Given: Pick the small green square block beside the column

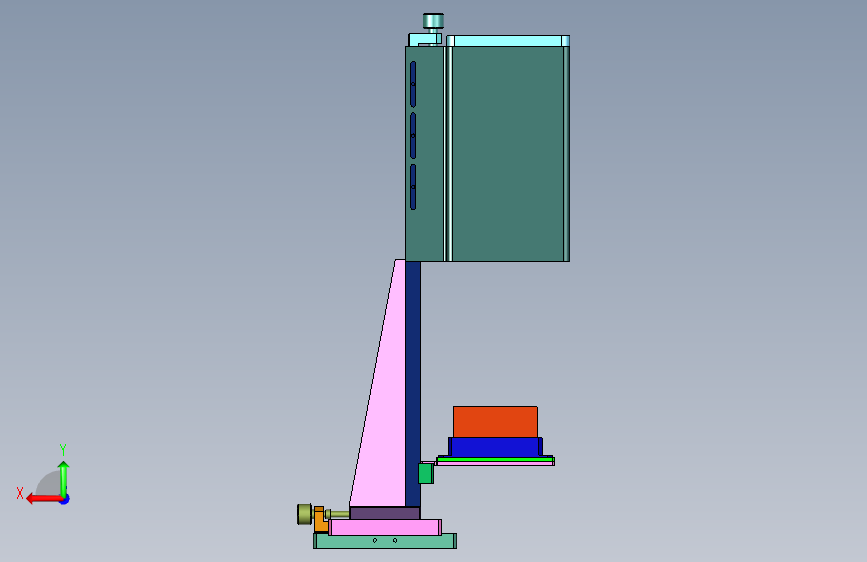Looking at the screenshot, I should tap(426, 473).
